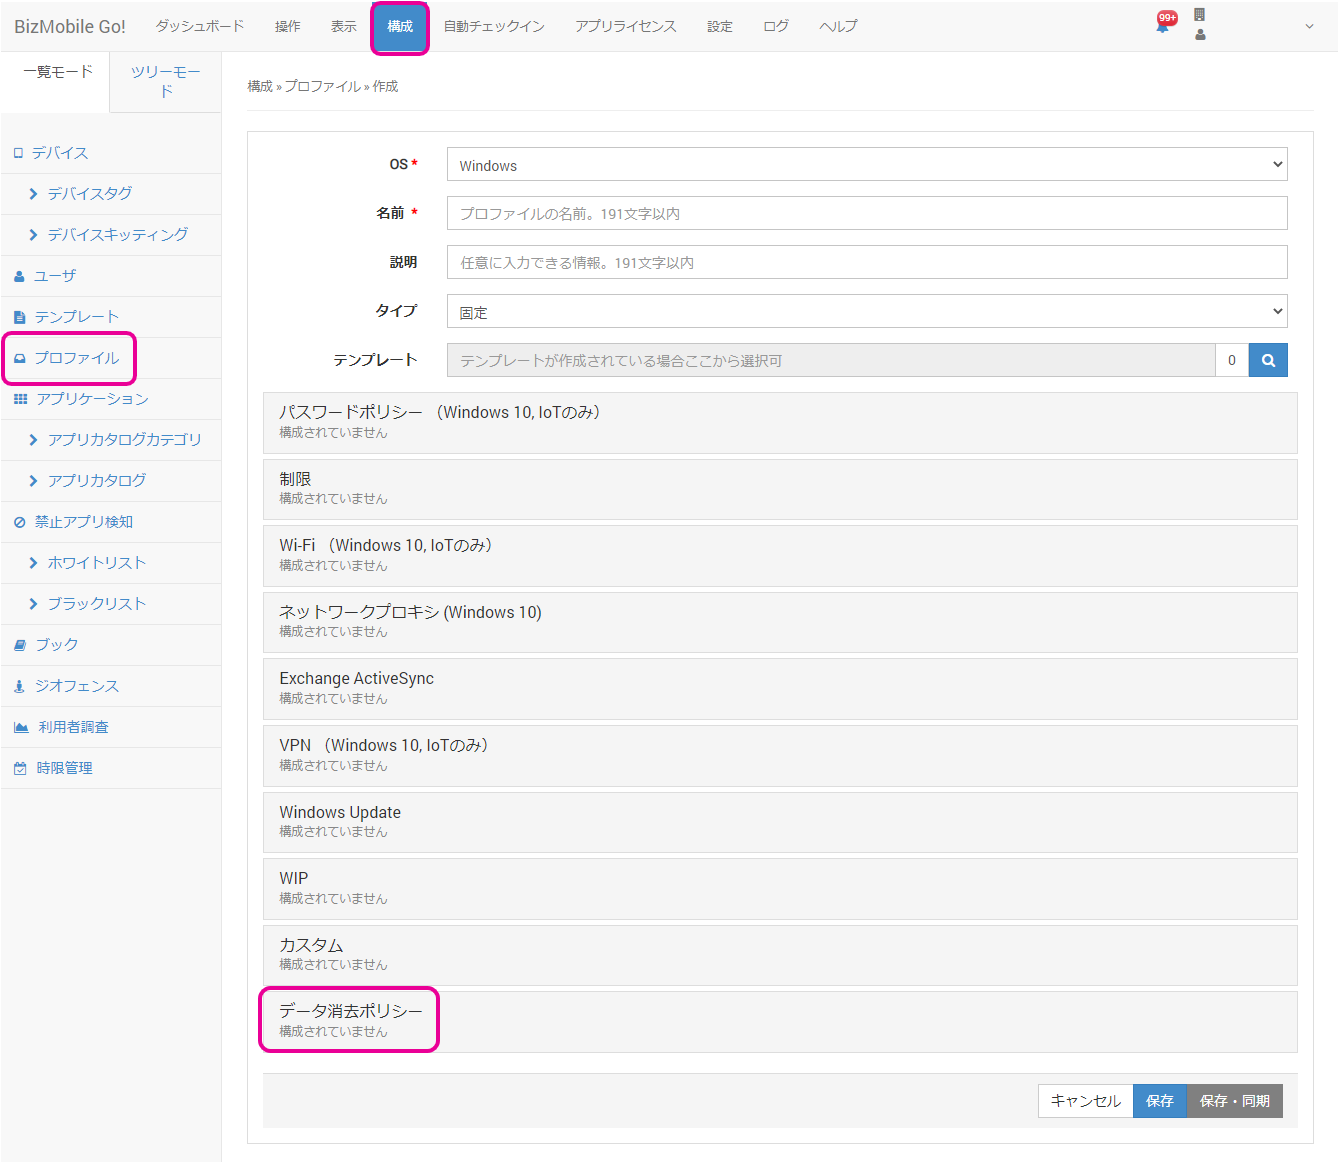Click the magnifier search button beside template field
1340x1162 pixels.
pyautogui.click(x=1268, y=361)
